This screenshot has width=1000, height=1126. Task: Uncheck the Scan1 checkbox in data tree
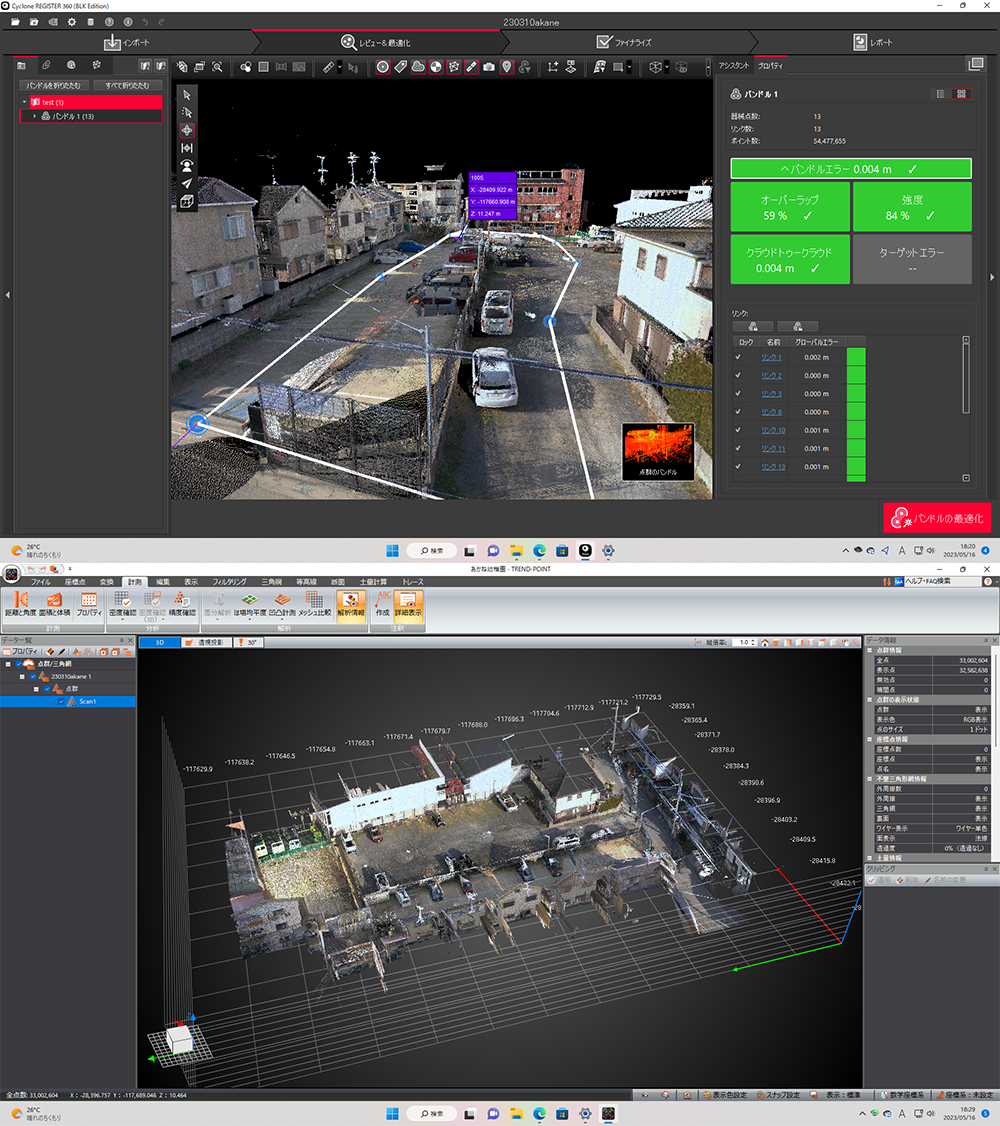61,702
